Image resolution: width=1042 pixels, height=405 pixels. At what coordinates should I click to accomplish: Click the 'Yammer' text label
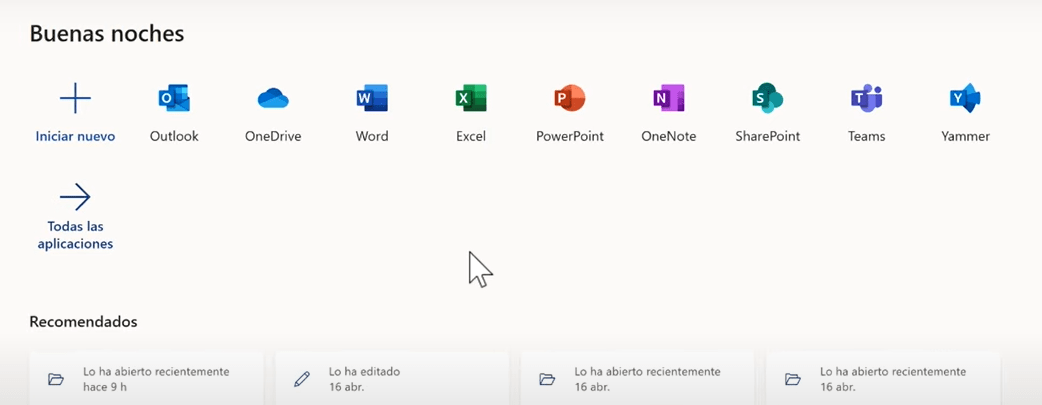pyautogui.click(x=966, y=136)
